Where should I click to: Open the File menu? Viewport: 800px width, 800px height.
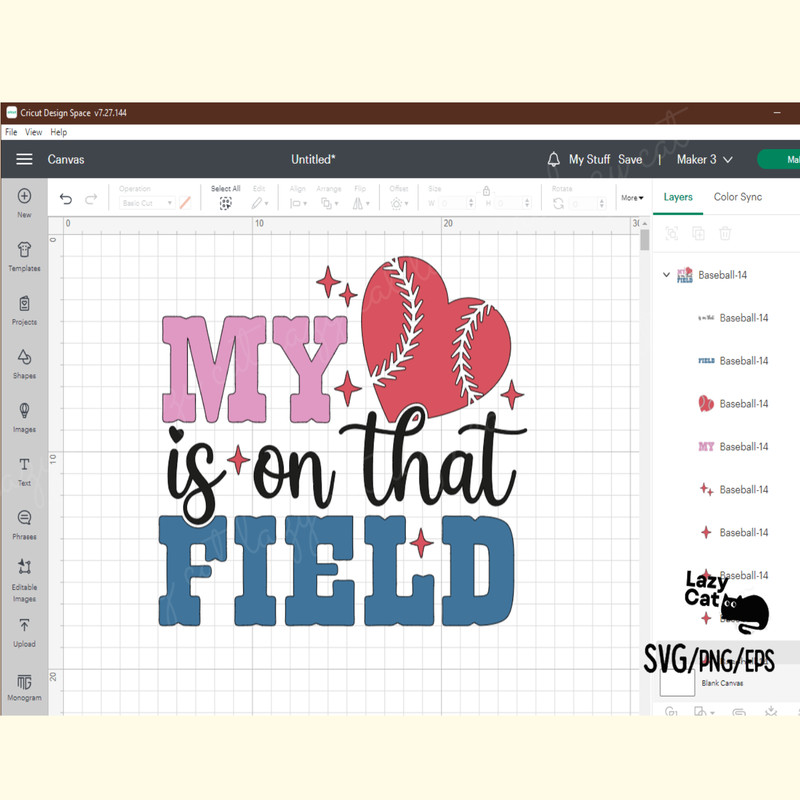(x=10, y=131)
